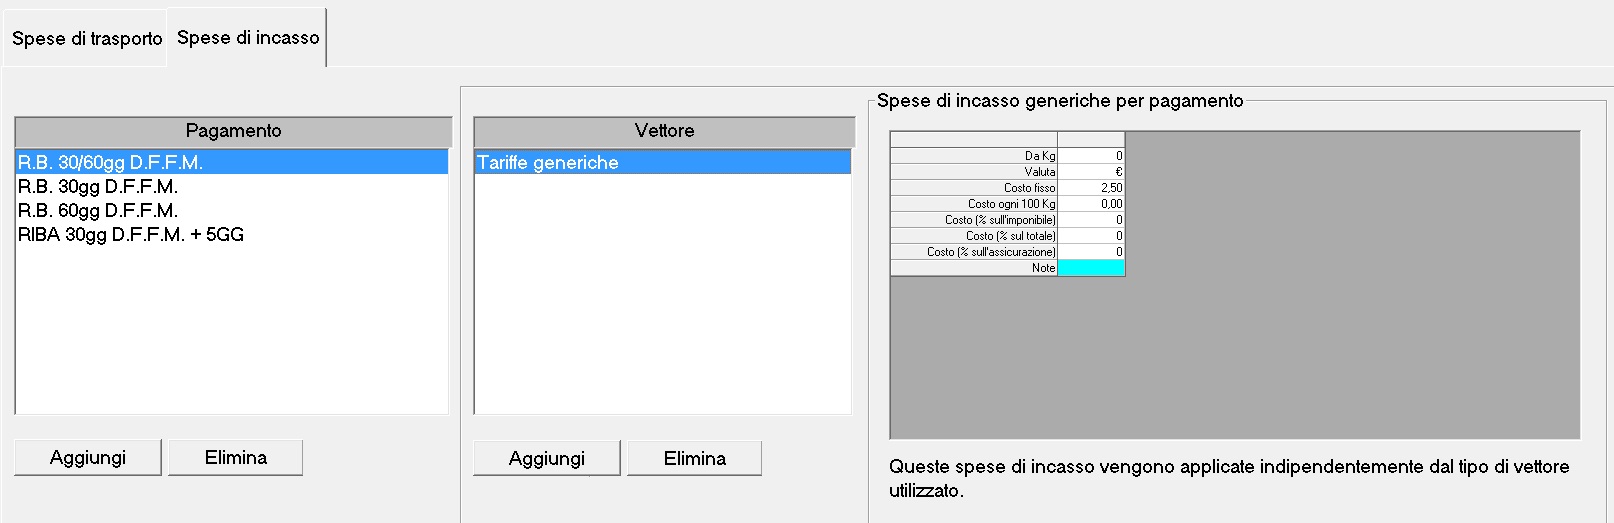Select the Spese di incasso tab
This screenshot has height=523, width=1614.
point(248,38)
